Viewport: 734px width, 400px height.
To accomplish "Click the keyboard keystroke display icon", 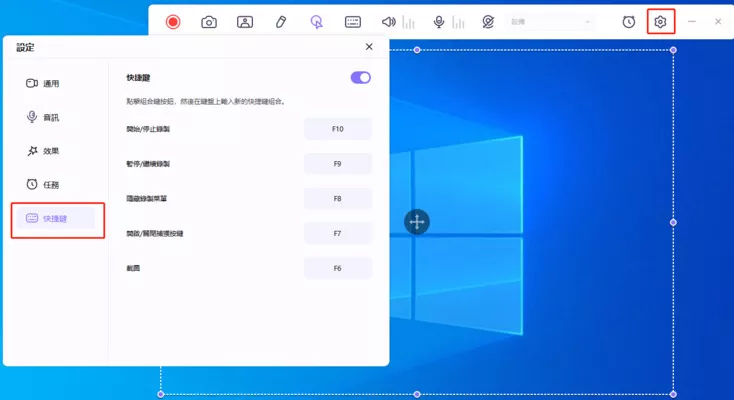I will point(353,22).
